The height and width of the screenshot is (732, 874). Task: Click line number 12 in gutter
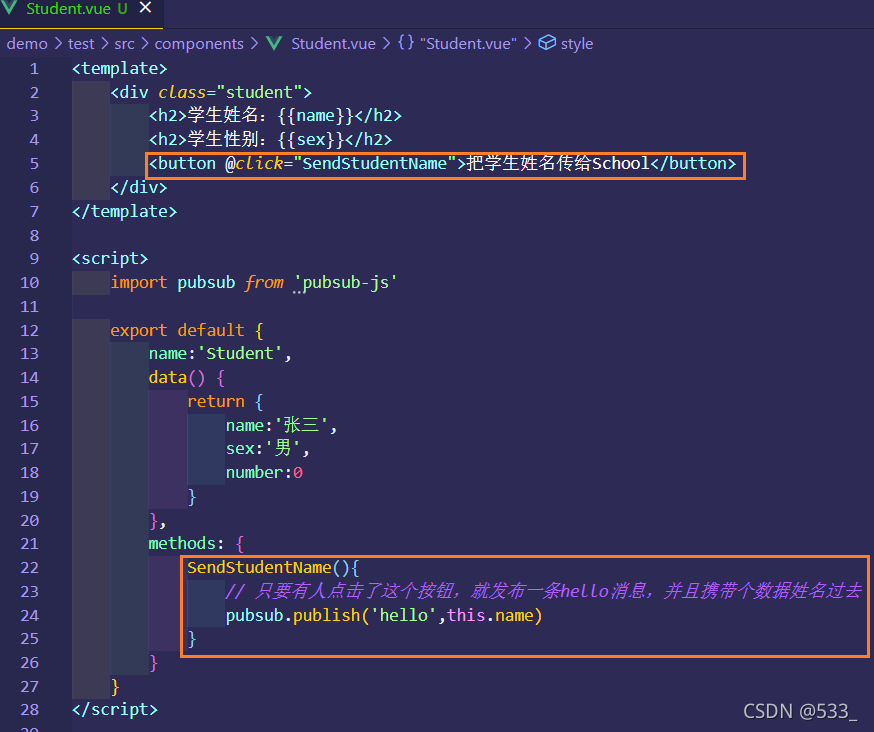[x=30, y=331]
